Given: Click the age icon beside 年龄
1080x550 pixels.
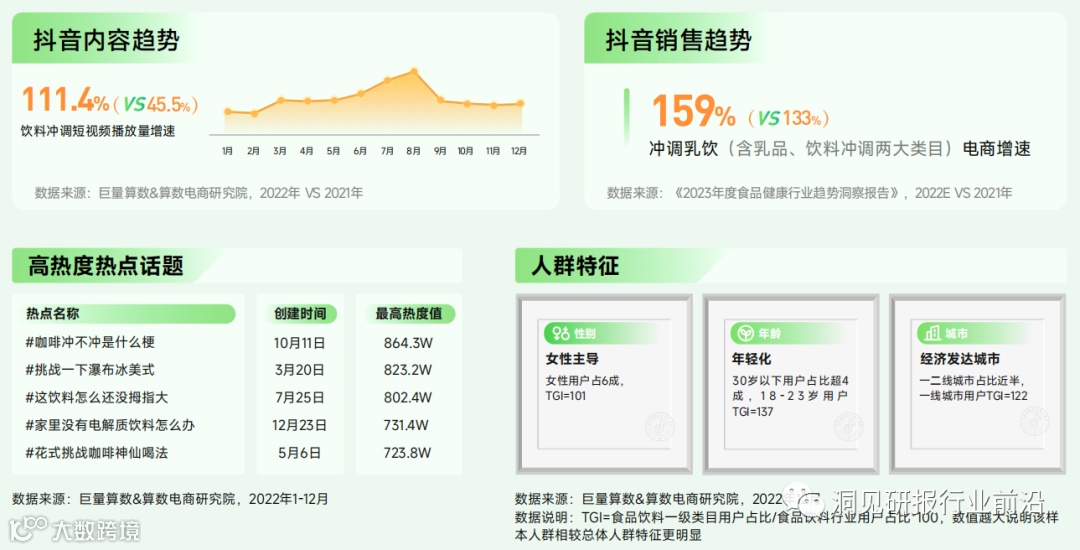Looking at the screenshot, I should (745, 334).
